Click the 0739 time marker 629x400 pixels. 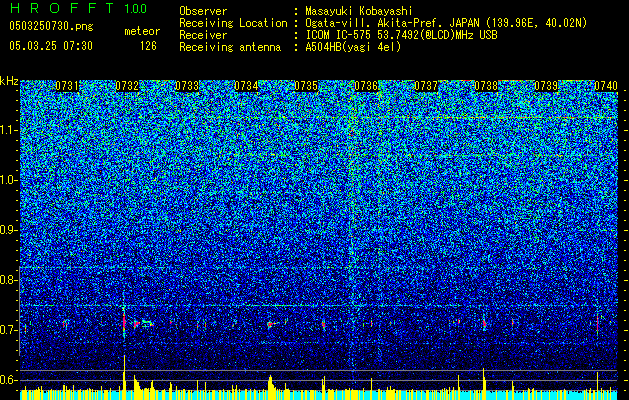[546, 86]
